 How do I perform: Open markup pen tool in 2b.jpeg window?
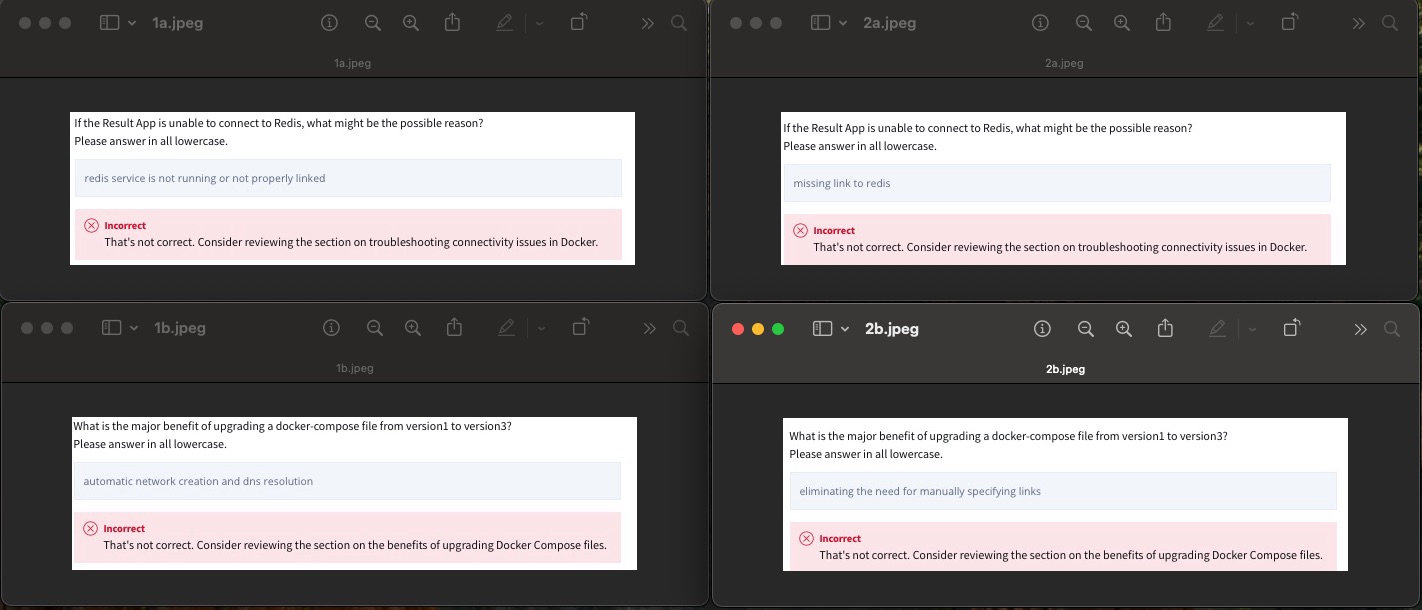1217,329
